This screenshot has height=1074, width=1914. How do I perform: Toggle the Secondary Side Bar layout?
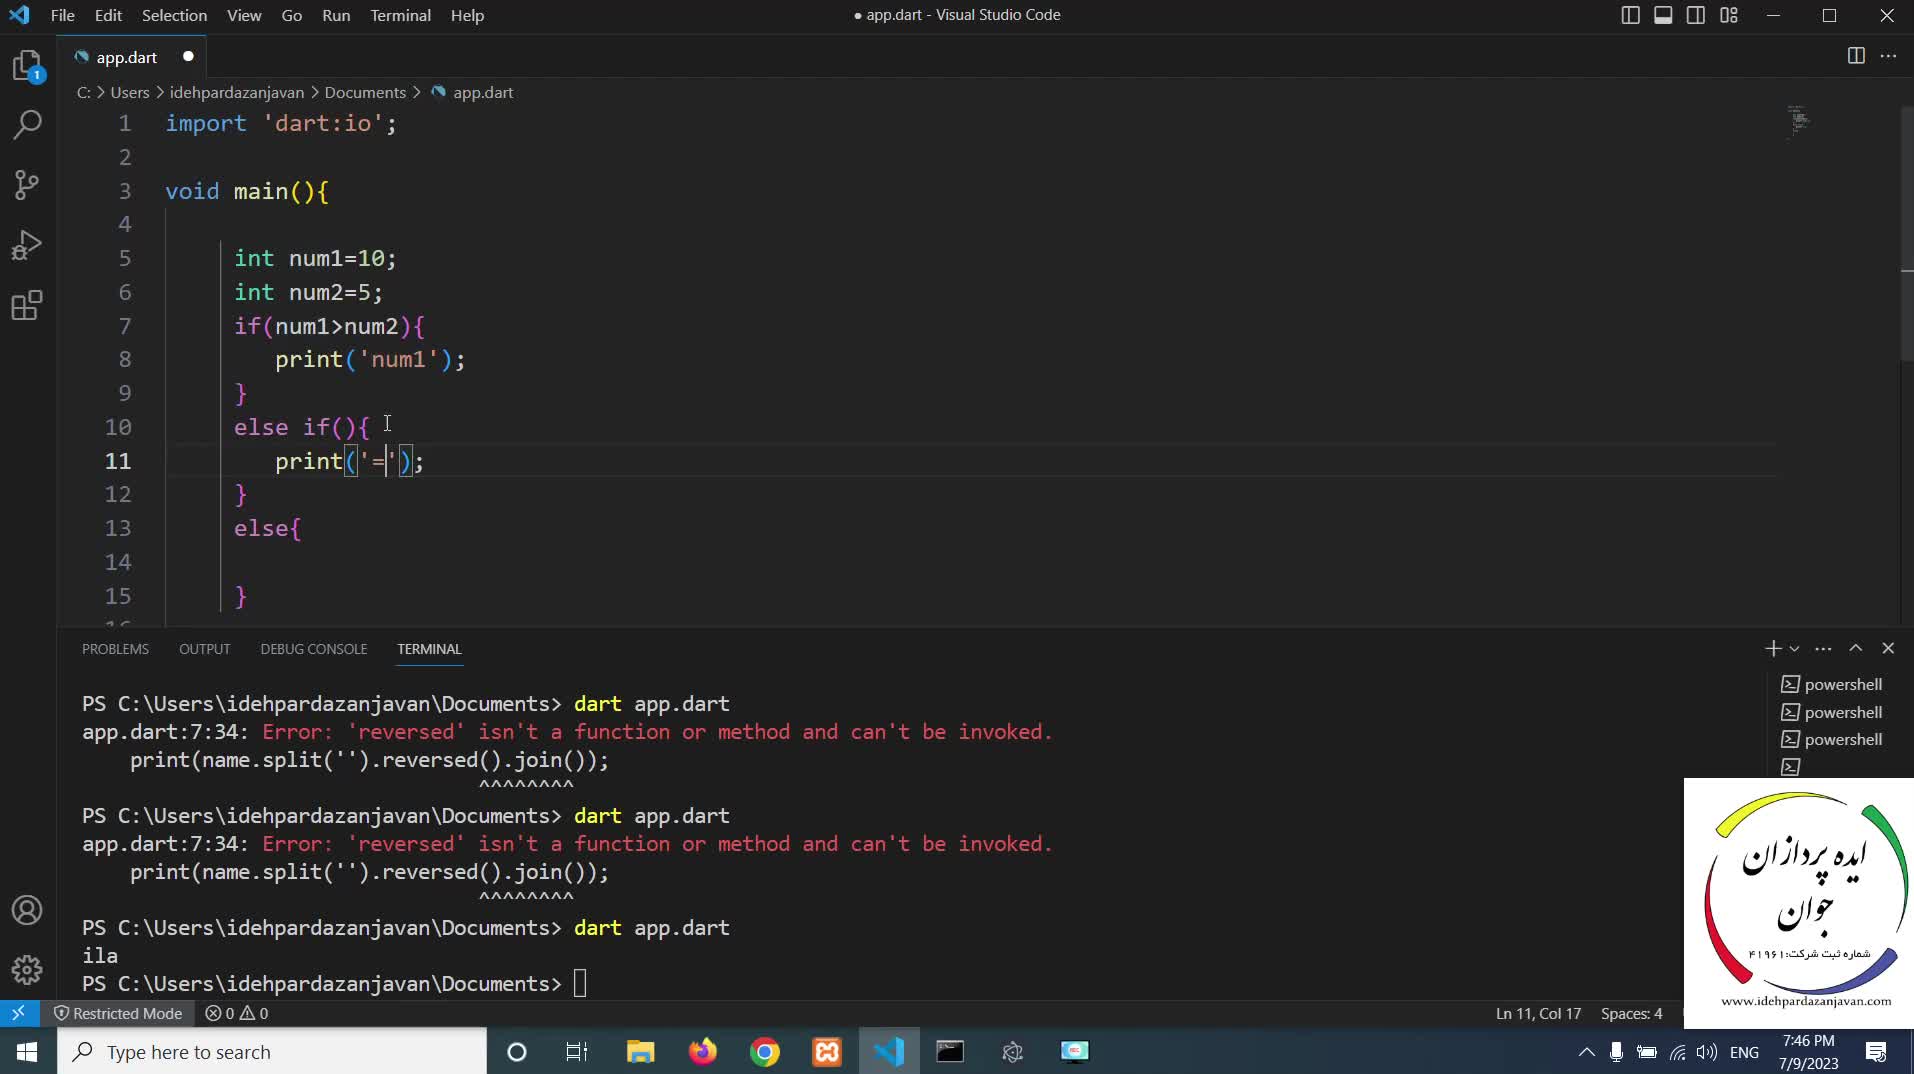1696,15
